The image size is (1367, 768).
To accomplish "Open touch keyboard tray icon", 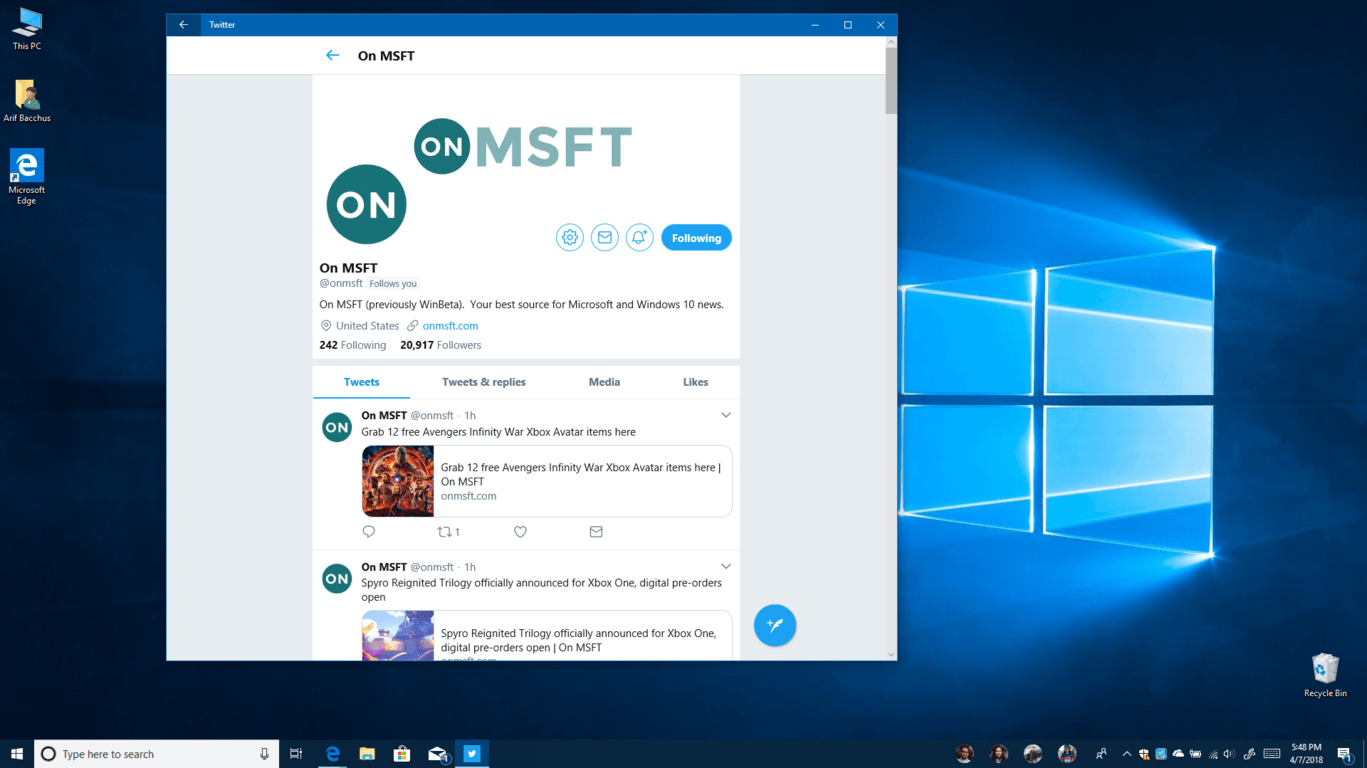I will point(1272,754).
